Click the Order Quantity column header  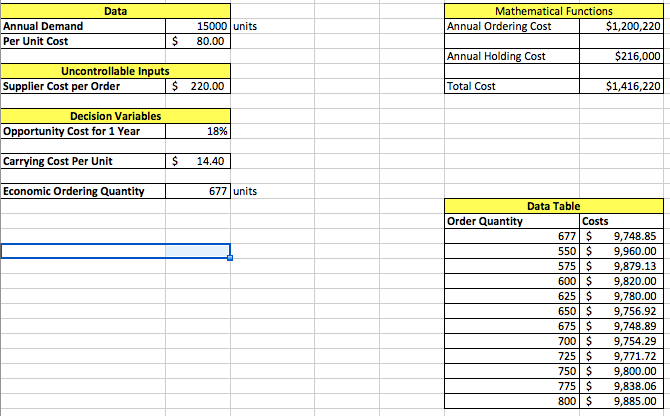point(512,221)
